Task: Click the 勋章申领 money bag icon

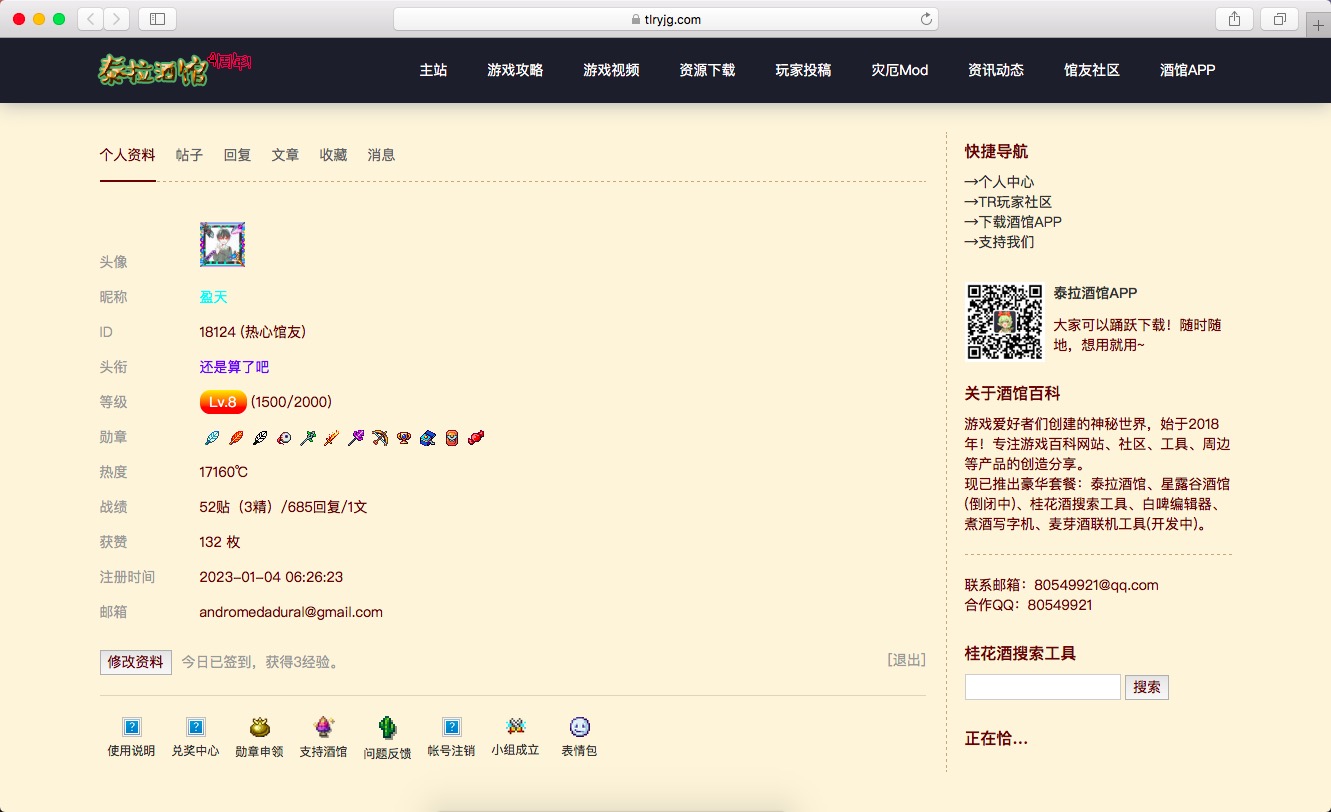Action: tap(259, 727)
